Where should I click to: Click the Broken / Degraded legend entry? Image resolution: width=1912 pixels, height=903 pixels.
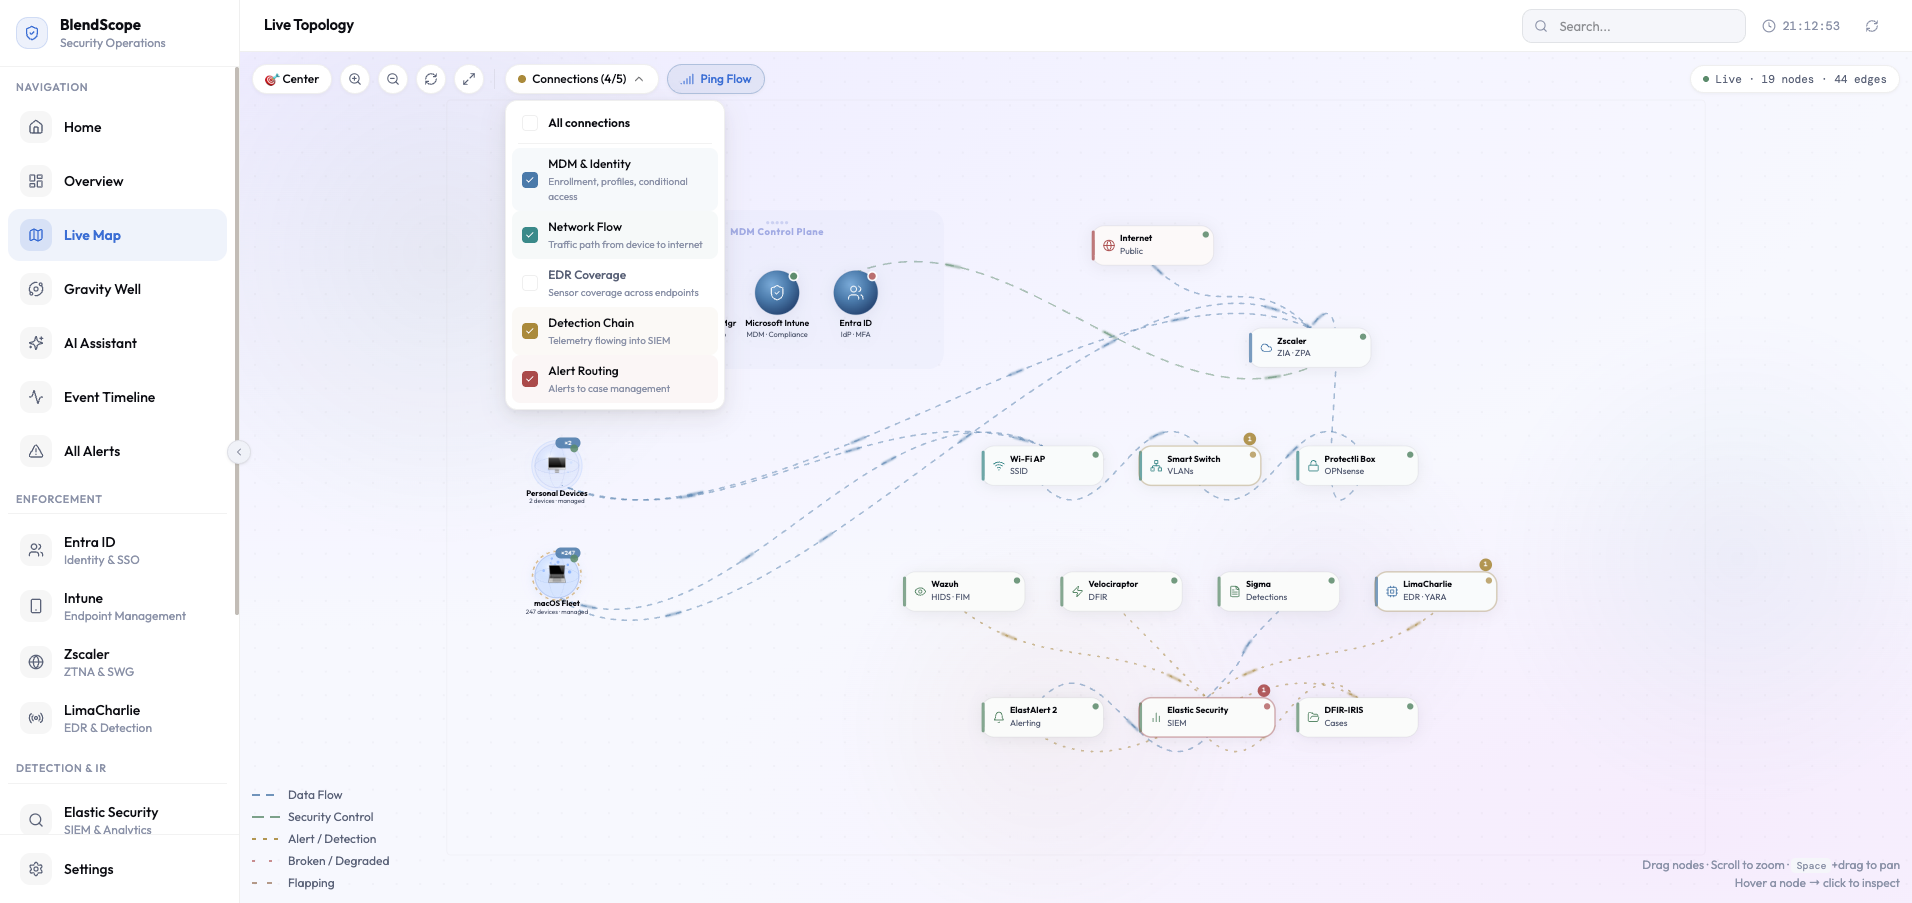(x=321, y=861)
